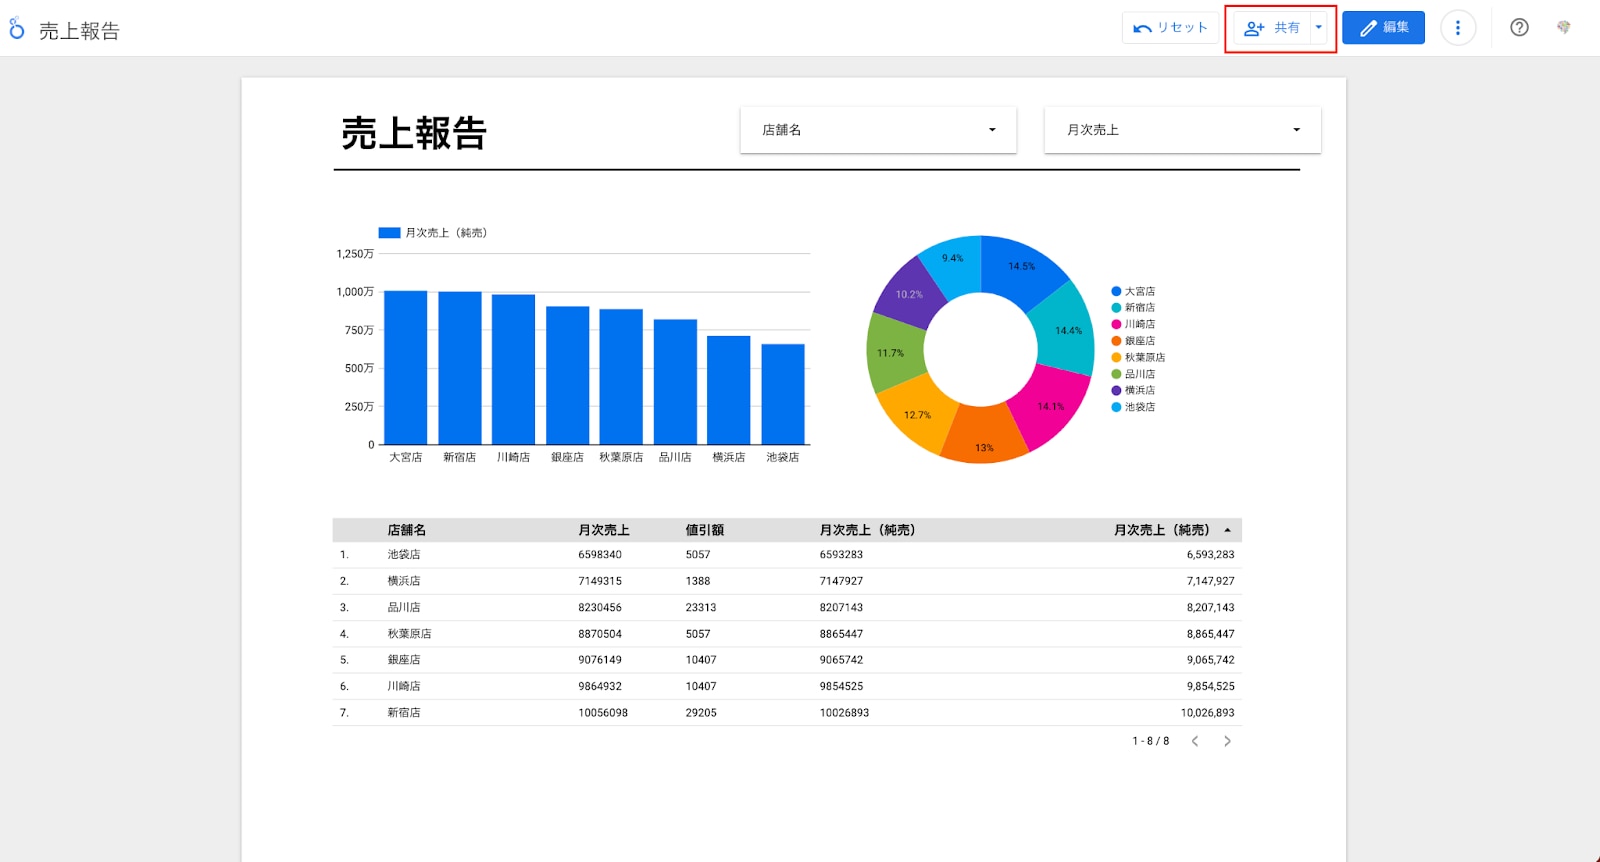1600x862 pixels.
Task: Sort table by 店舗名 column header
Action: (407, 530)
